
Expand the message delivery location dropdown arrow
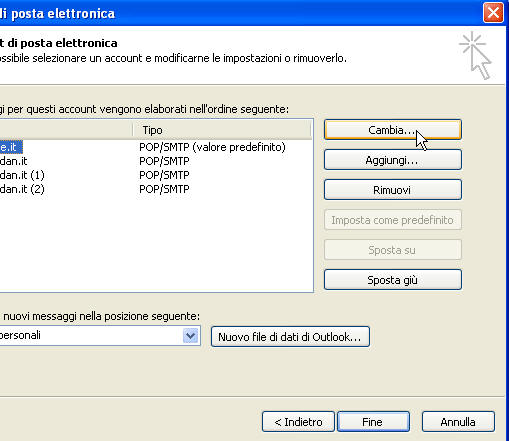191,335
